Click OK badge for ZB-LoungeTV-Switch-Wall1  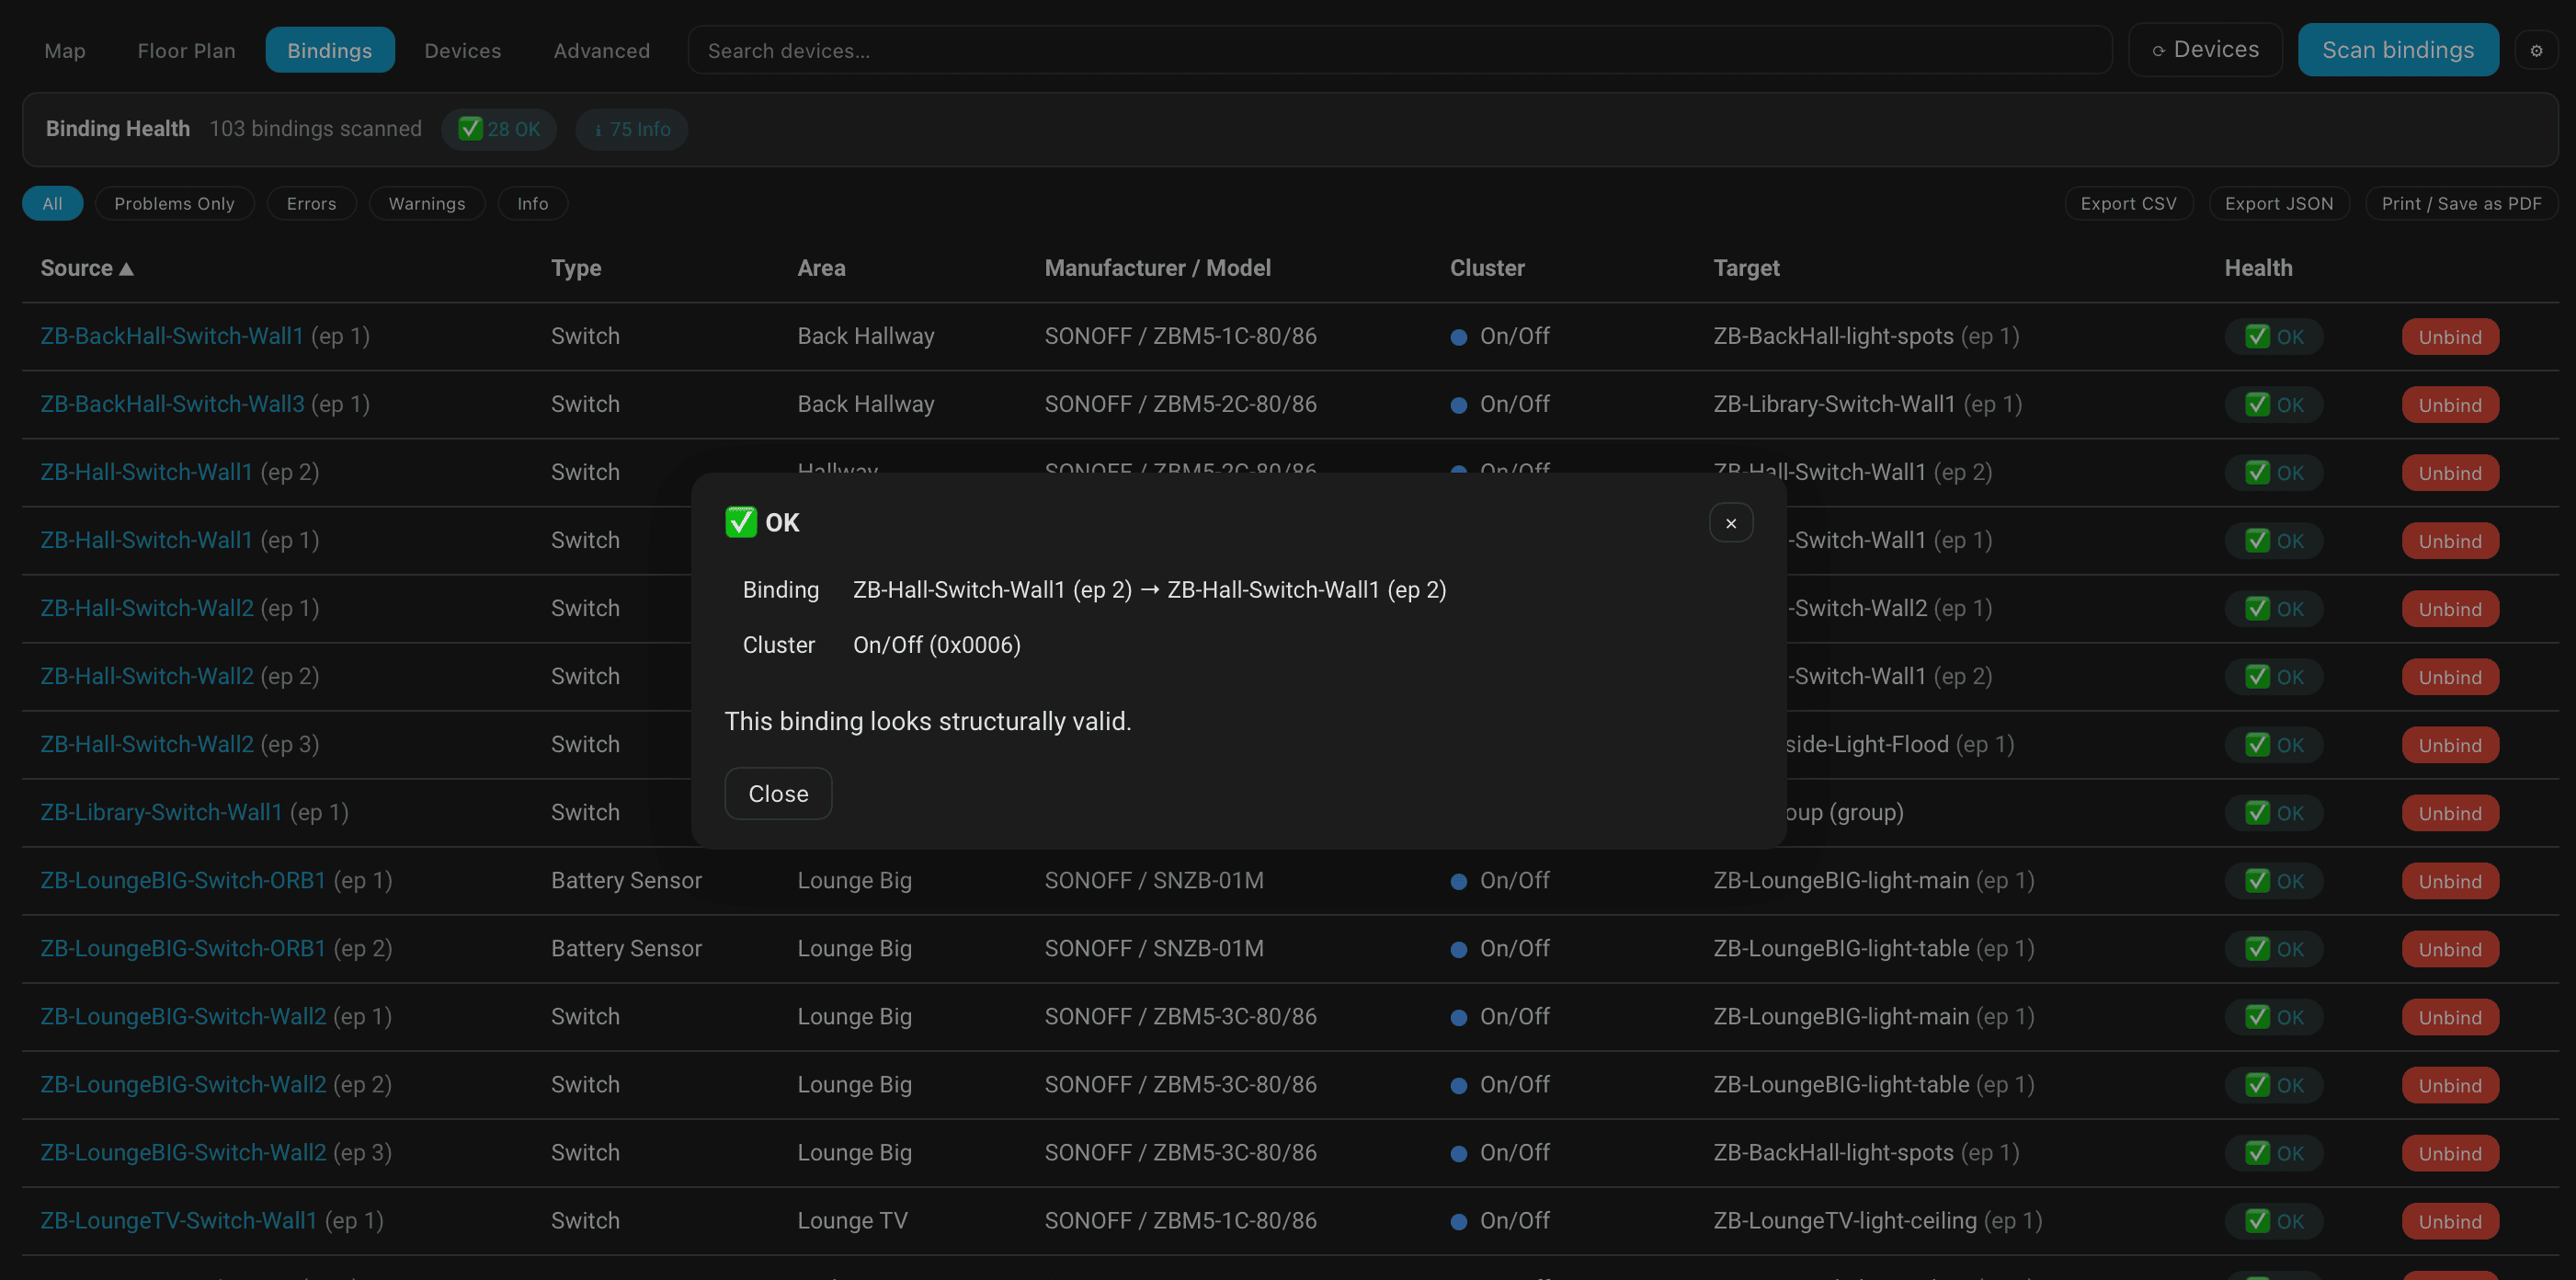[x=2273, y=1221]
